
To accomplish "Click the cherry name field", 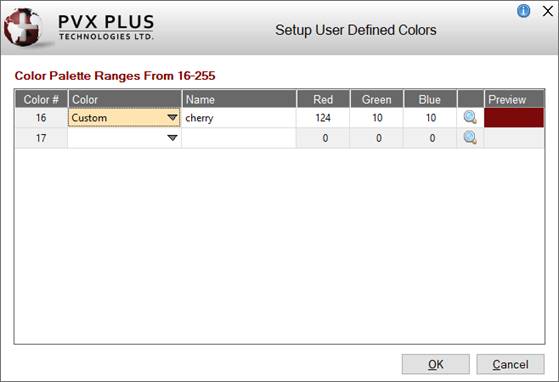I will coord(239,118).
